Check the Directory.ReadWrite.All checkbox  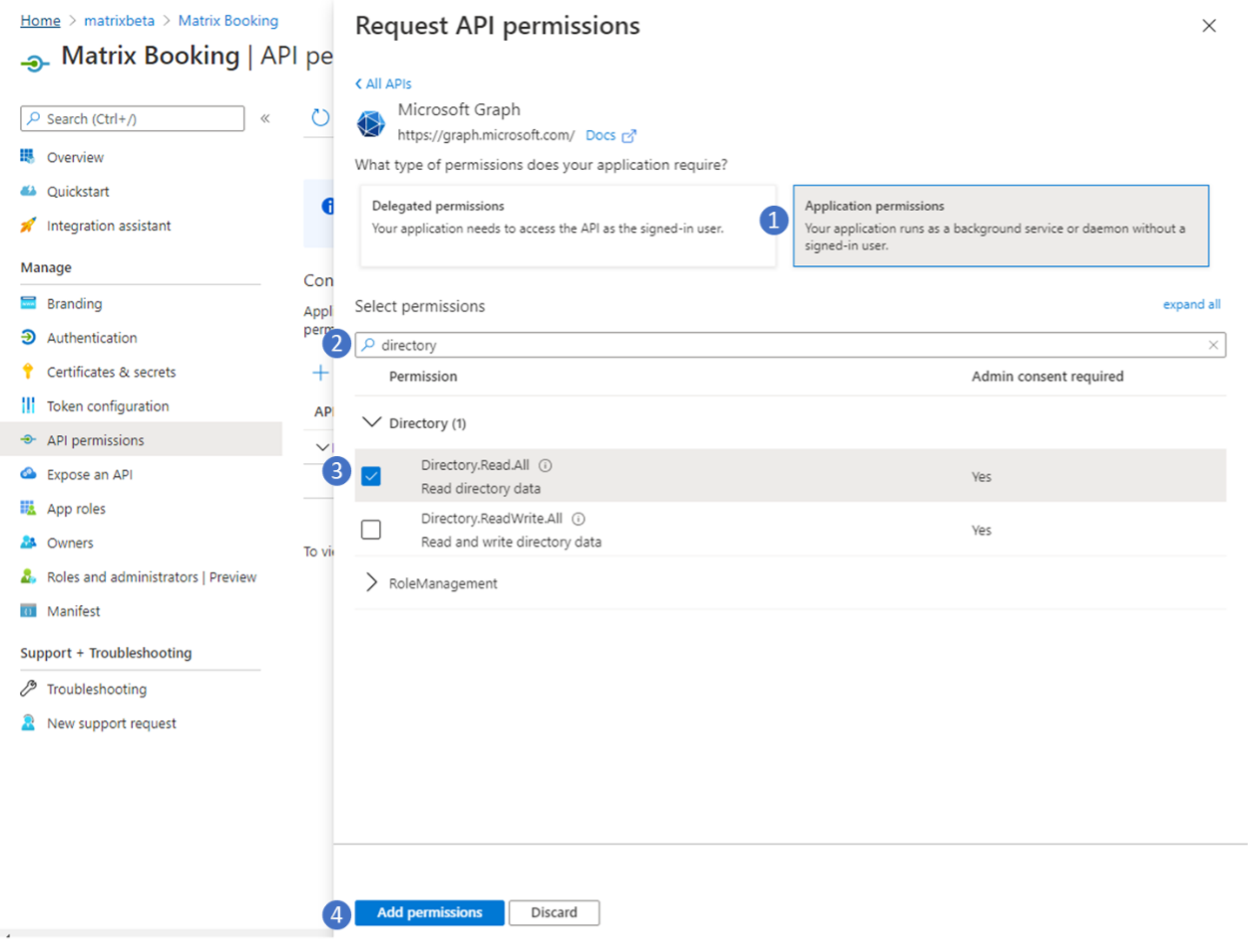click(371, 530)
